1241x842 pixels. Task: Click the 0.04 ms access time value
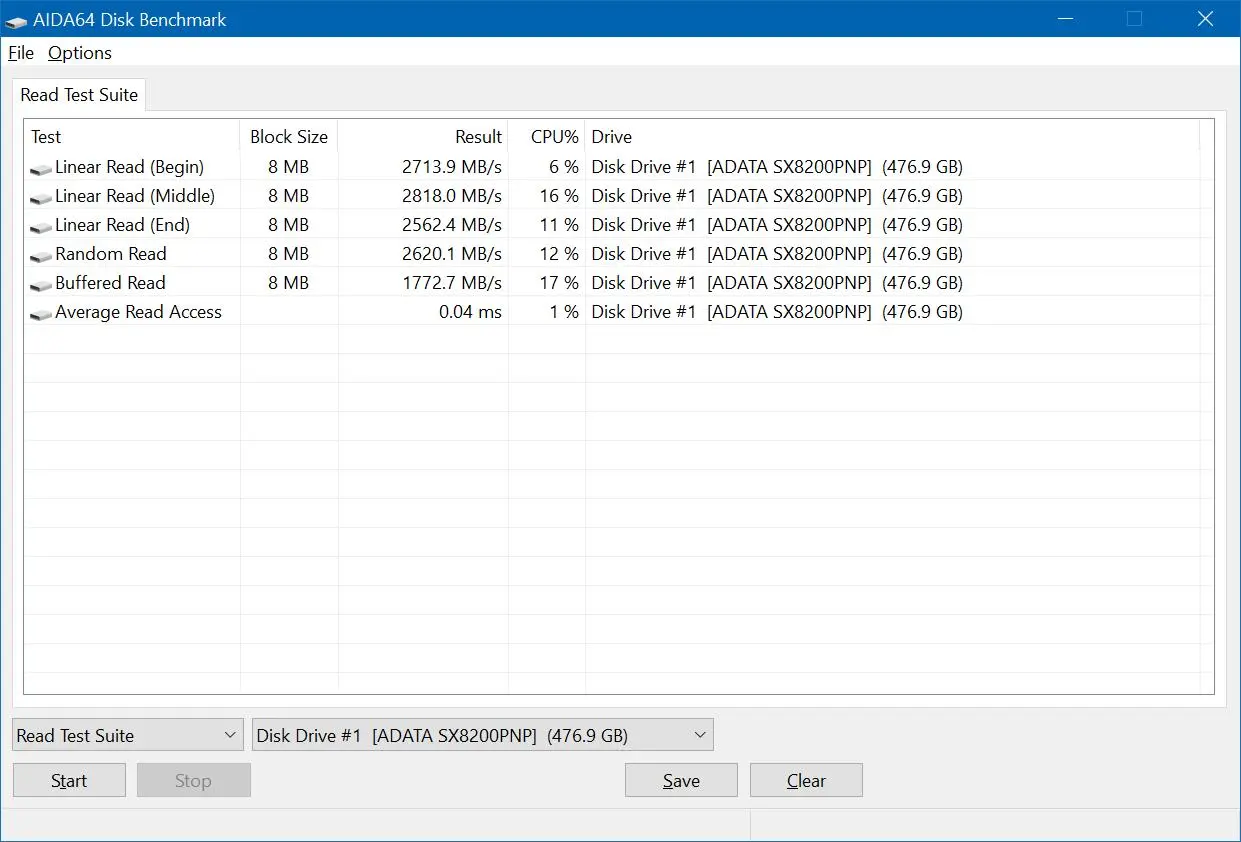(x=470, y=312)
